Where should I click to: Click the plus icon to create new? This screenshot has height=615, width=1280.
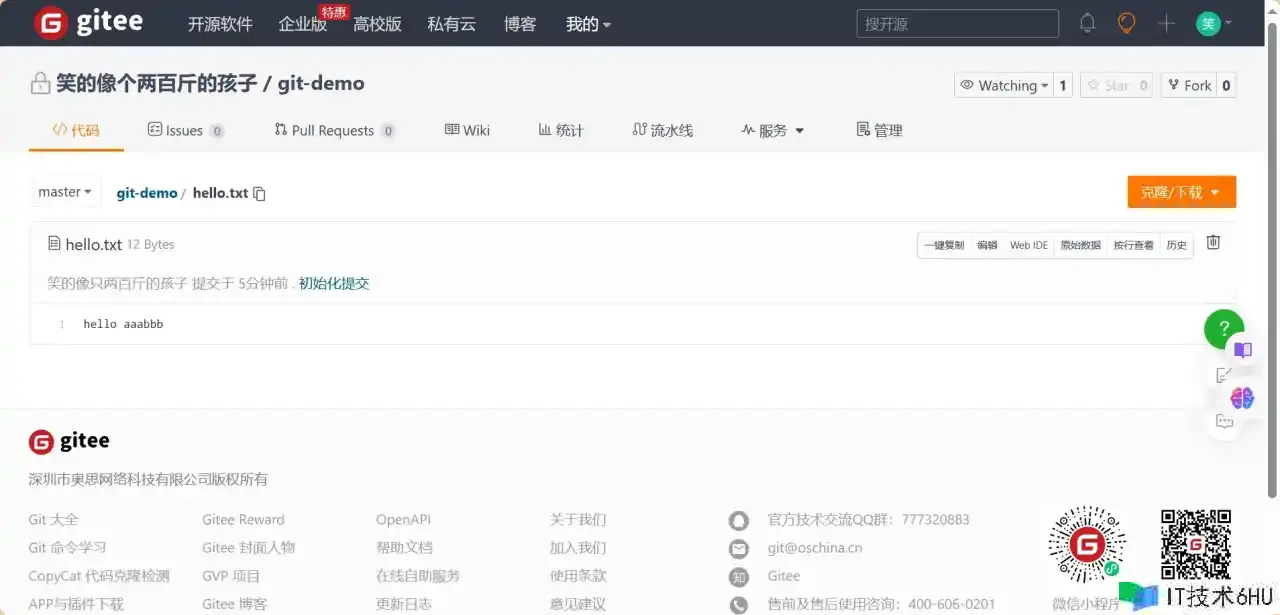(x=1166, y=23)
